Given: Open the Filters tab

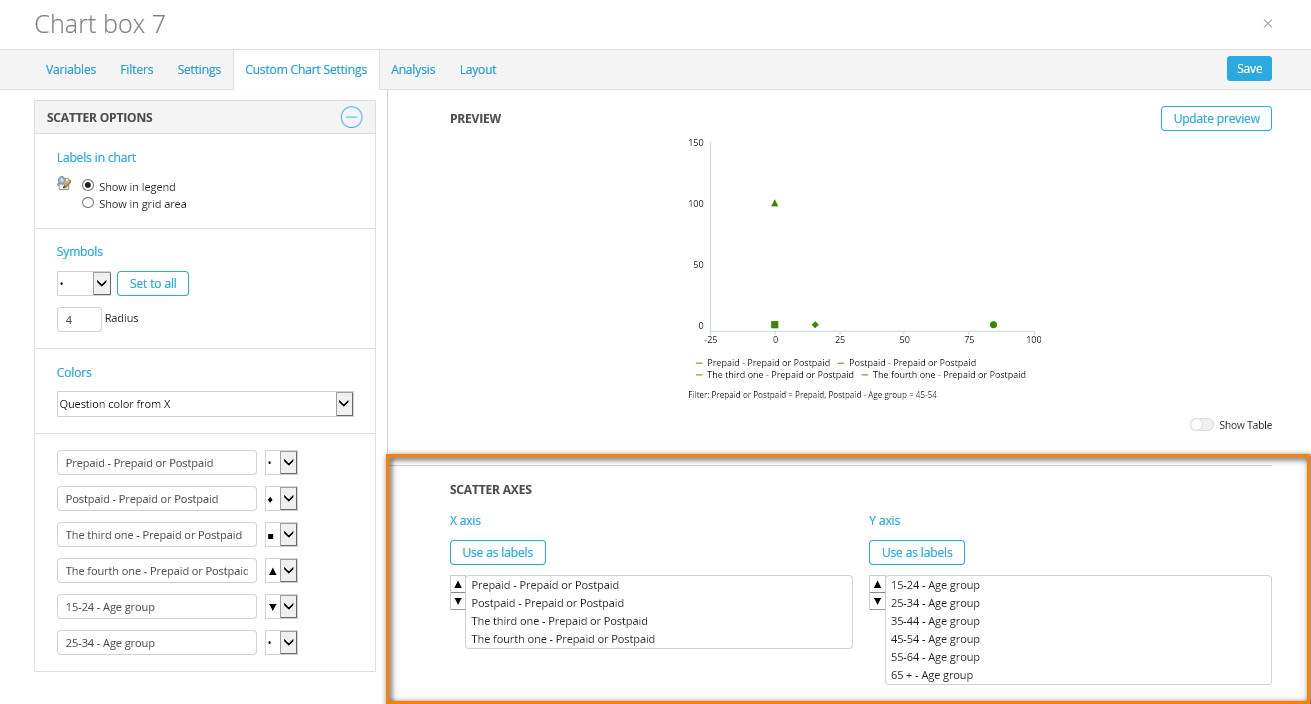Looking at the screenshot, I should click(137, 70).
